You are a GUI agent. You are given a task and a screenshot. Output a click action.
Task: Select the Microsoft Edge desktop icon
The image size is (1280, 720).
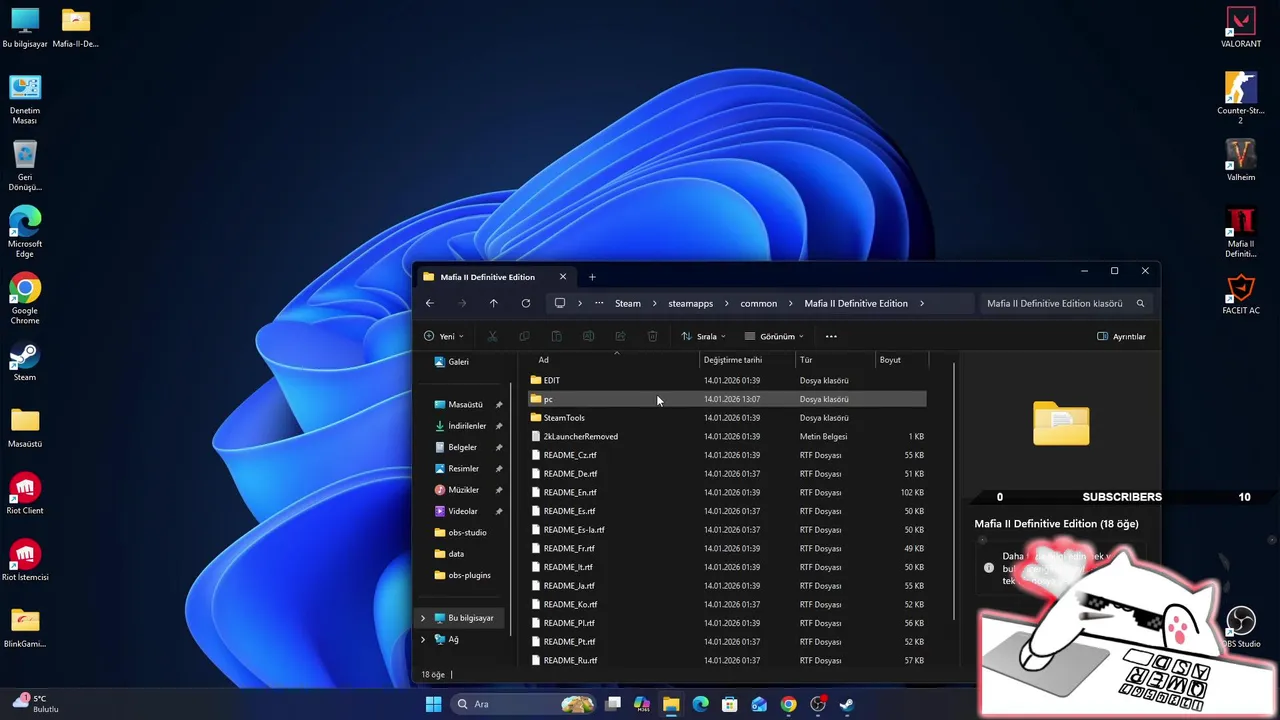25,232
